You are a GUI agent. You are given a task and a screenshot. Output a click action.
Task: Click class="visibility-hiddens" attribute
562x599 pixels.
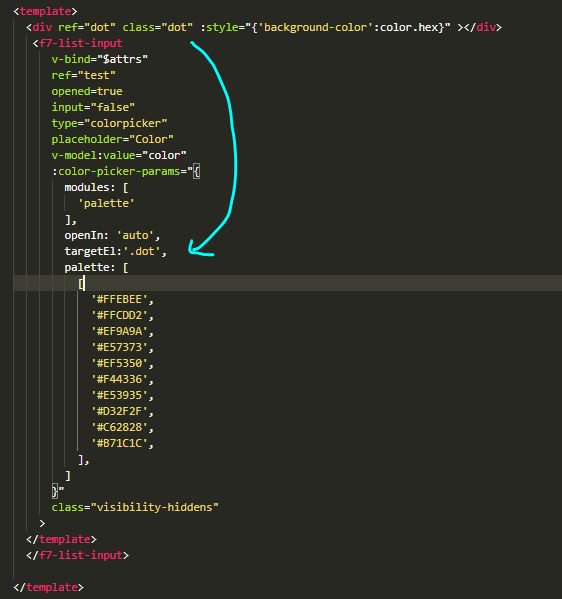click(135, 507)
